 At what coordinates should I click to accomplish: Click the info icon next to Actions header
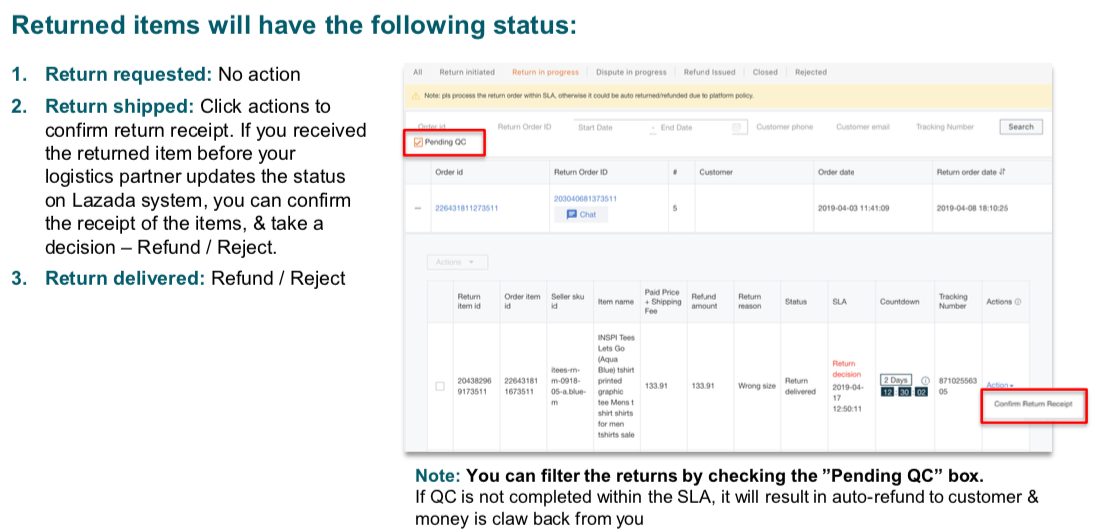[x=1018, y=301]
